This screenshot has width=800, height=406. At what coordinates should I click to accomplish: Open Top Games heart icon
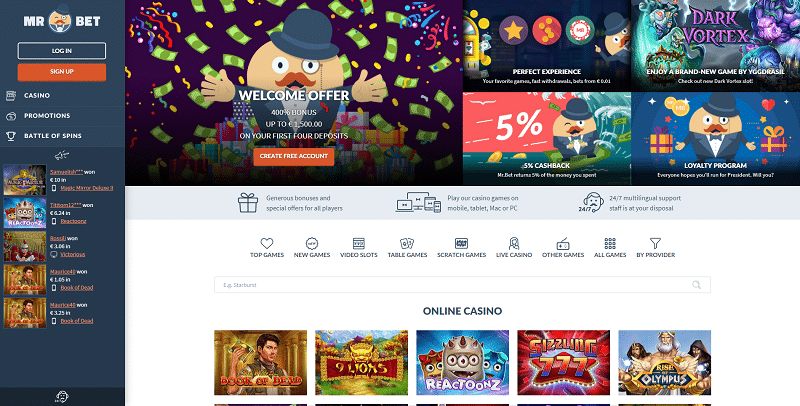267,243
